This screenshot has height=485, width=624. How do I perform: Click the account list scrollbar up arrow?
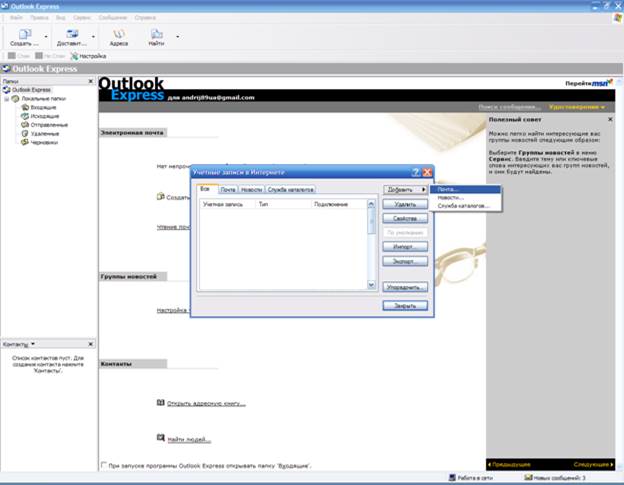[x=371, y=204]
